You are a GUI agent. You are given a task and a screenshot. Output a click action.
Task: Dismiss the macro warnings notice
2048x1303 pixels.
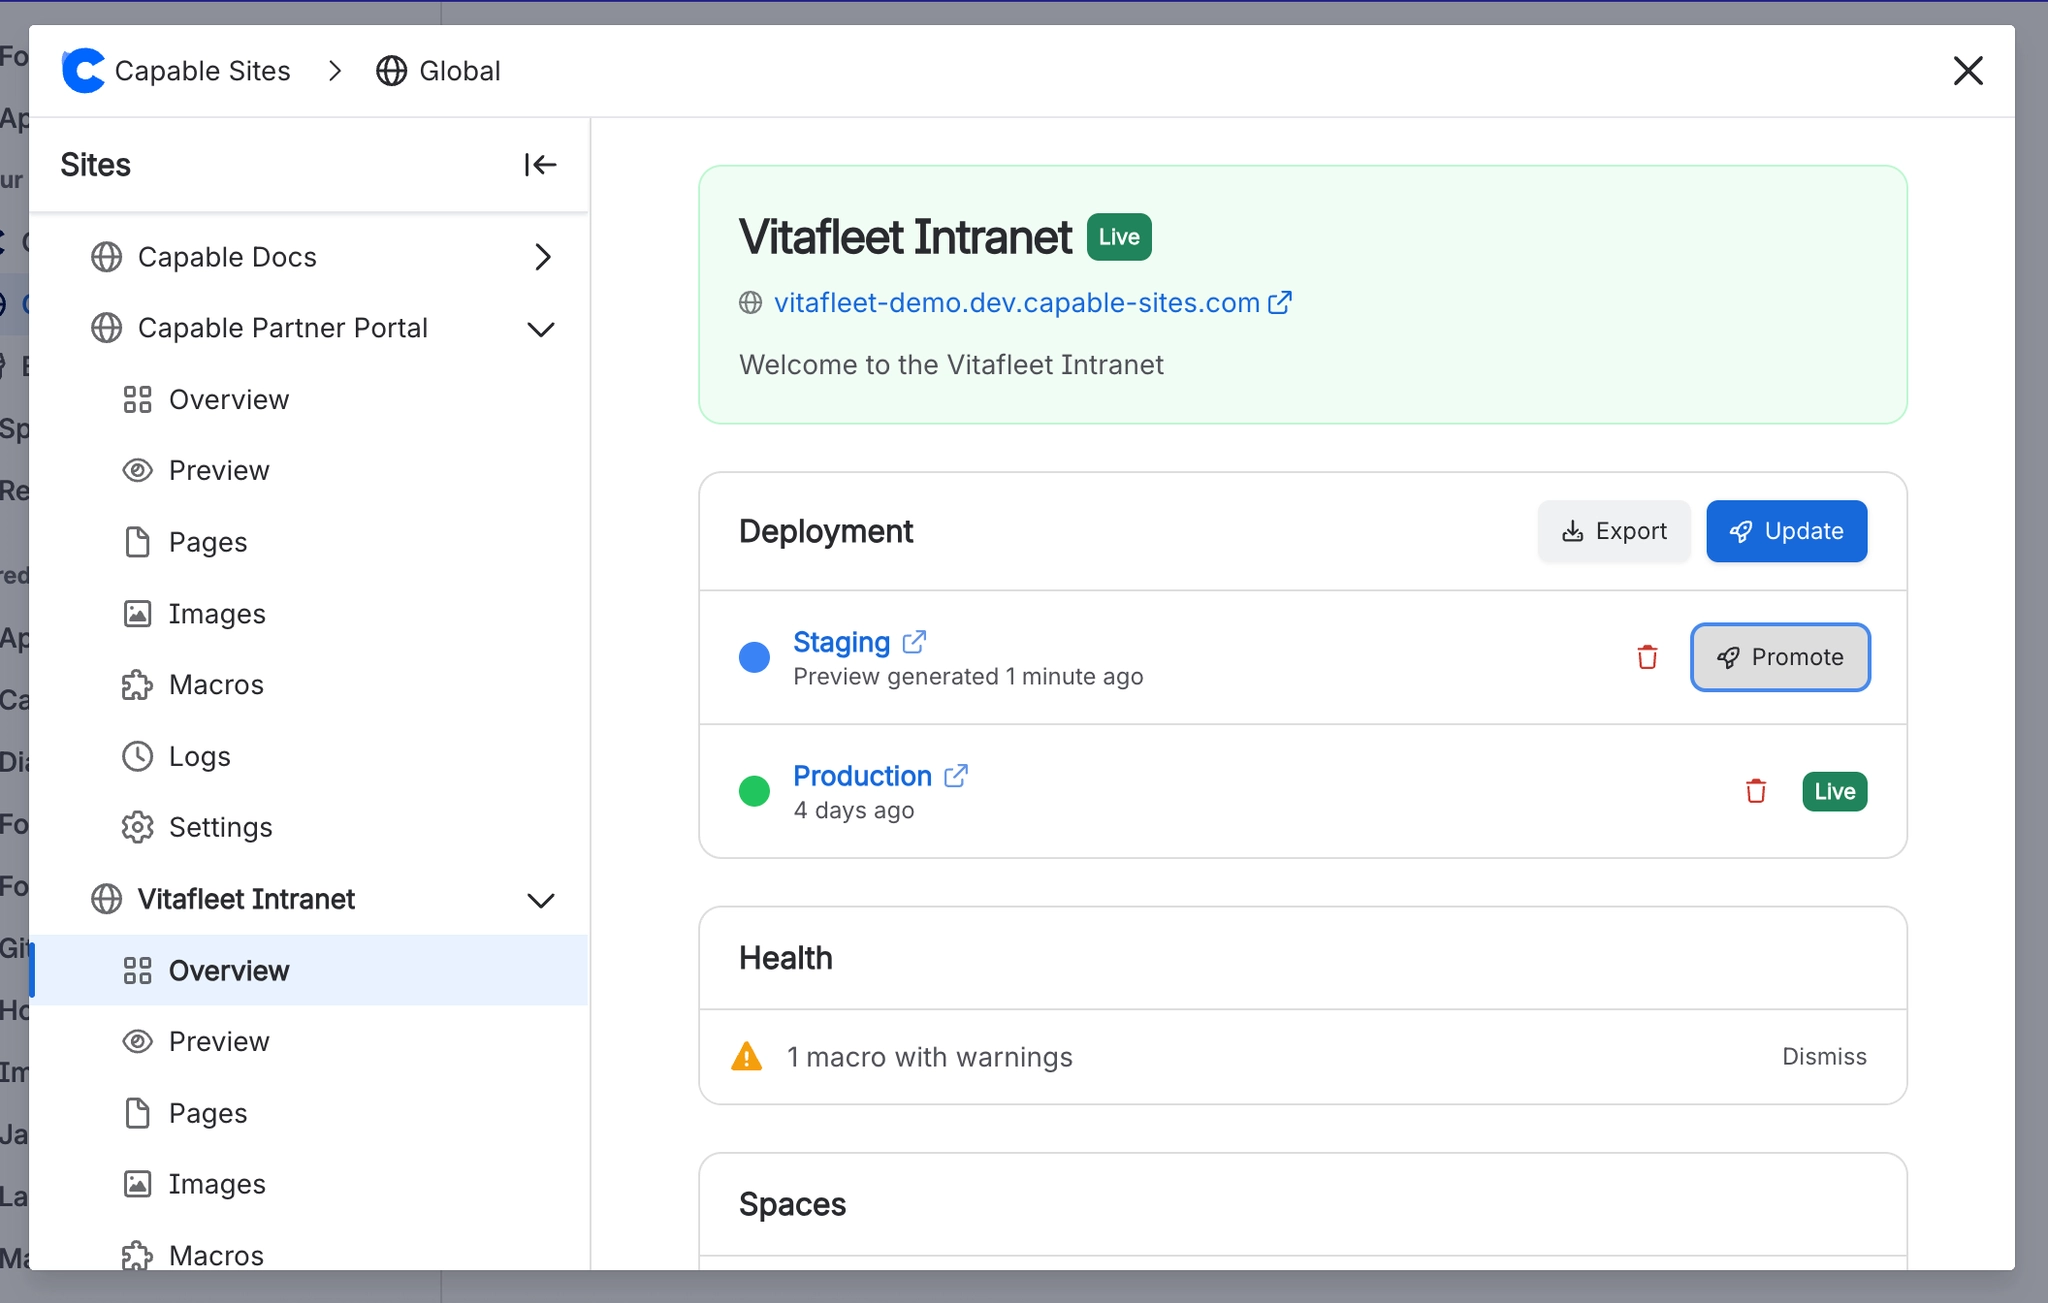(1824, 1056)
